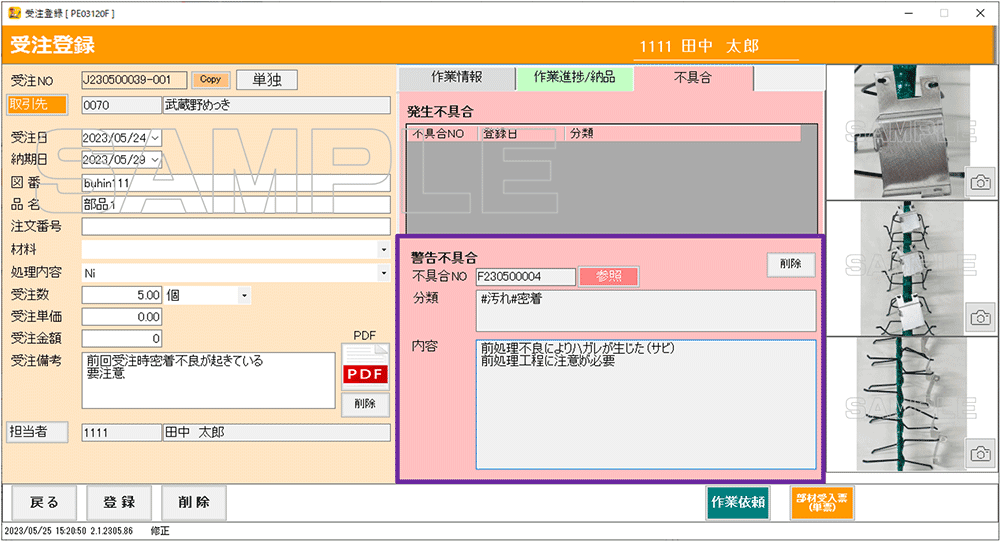Click the 登録日 column header
This screenshot has width=1000, height=541.
(x=521, y=134)
